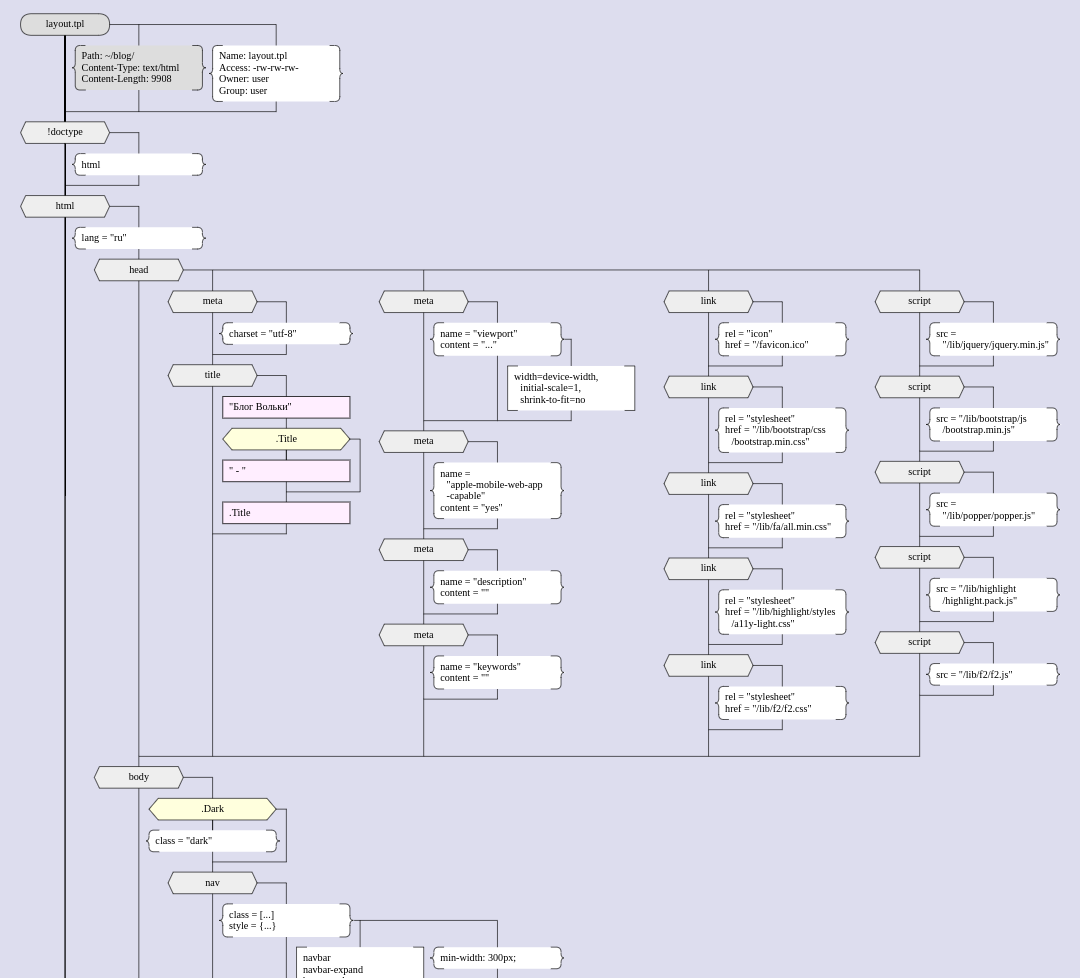This screenshot has height=978, width=1080.
Task: Select the viewport meta attribute box
Action: 497,339
